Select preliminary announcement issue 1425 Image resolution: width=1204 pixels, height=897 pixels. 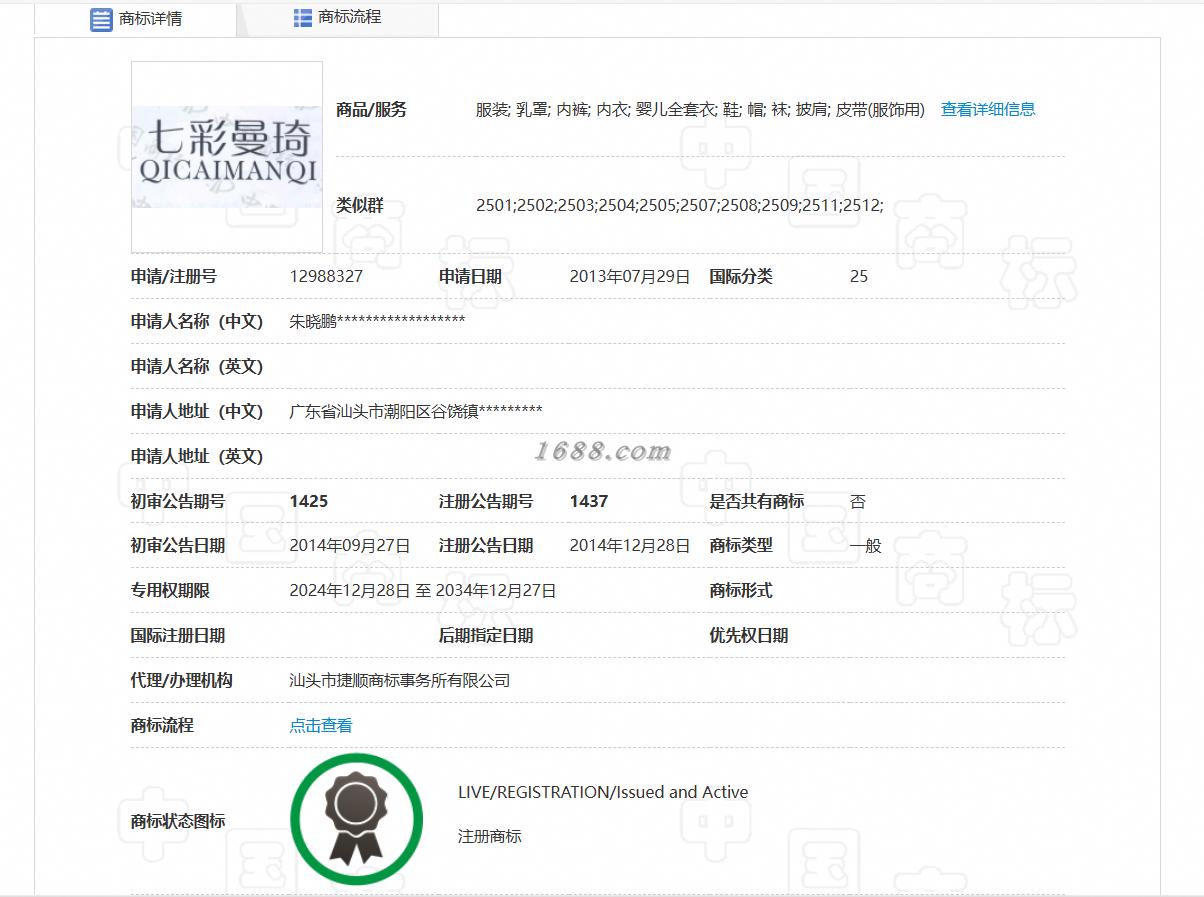tap(309, 501)
